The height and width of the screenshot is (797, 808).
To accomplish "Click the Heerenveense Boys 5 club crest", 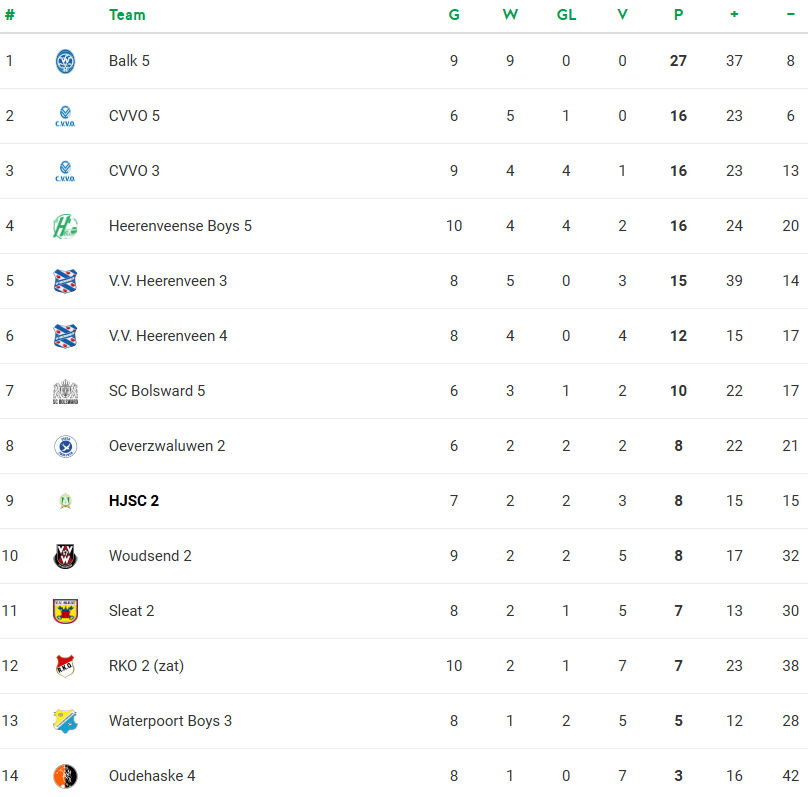I will (65, 226).
